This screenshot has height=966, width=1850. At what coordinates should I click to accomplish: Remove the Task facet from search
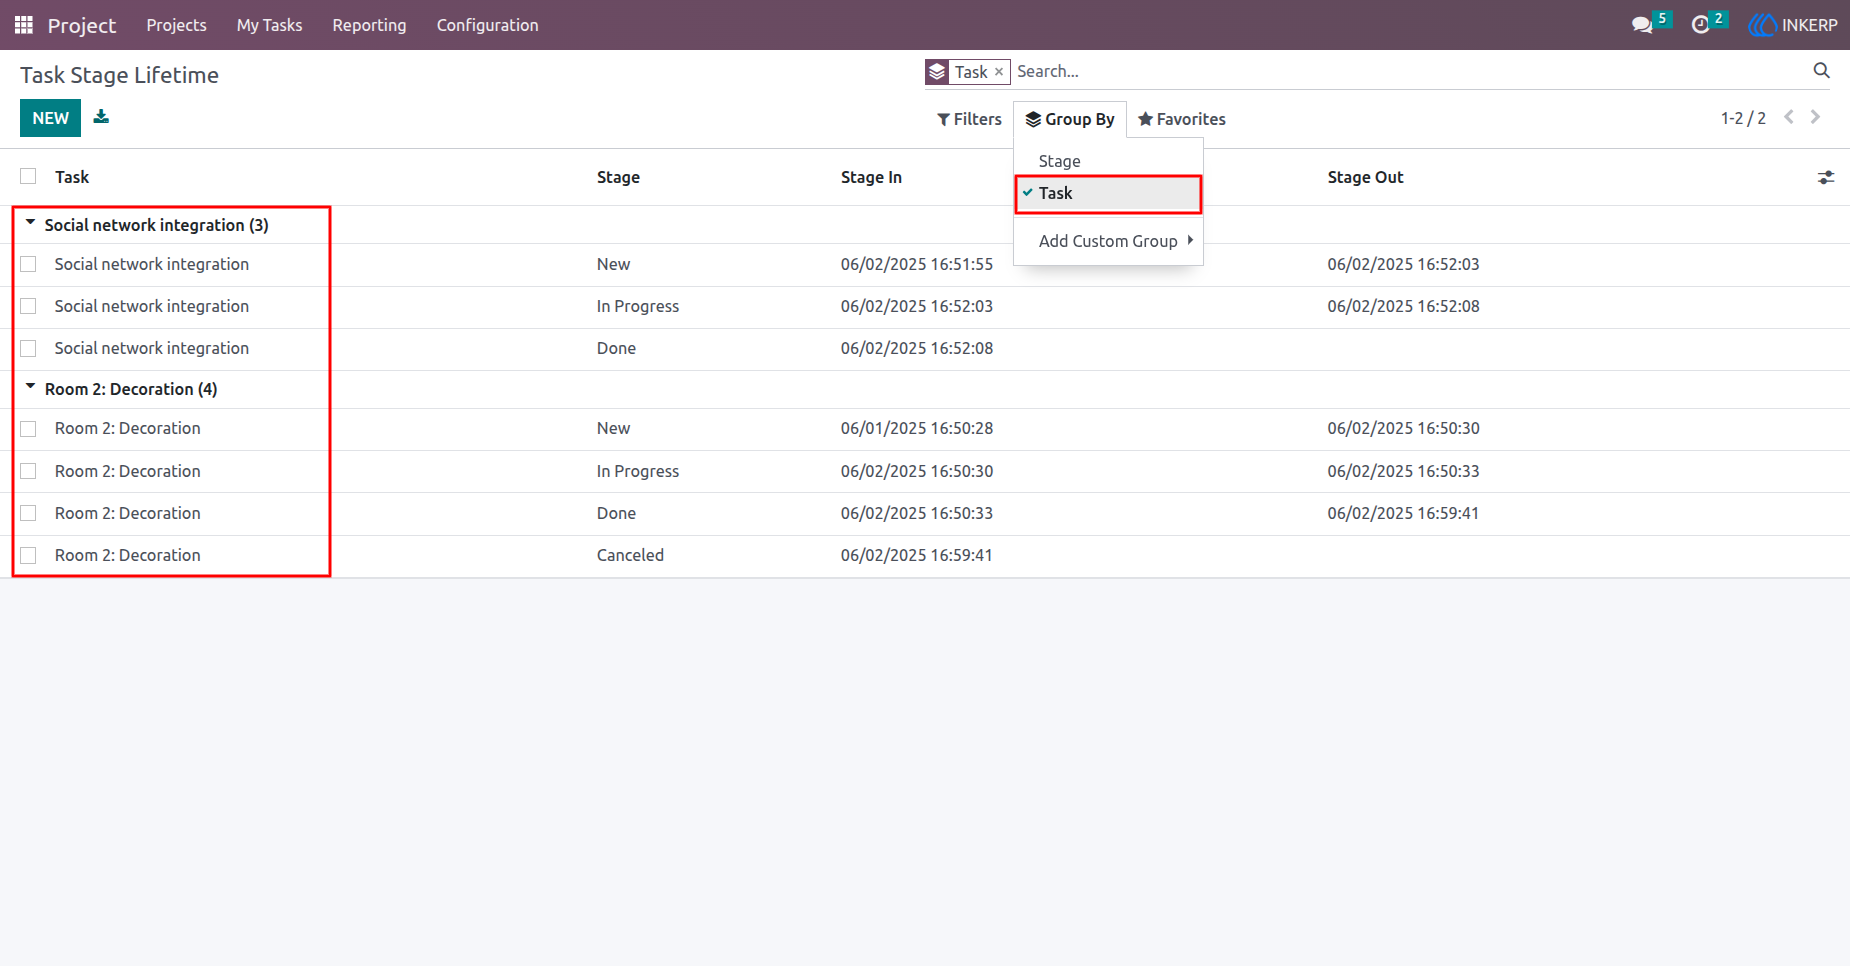click(999, 72)
